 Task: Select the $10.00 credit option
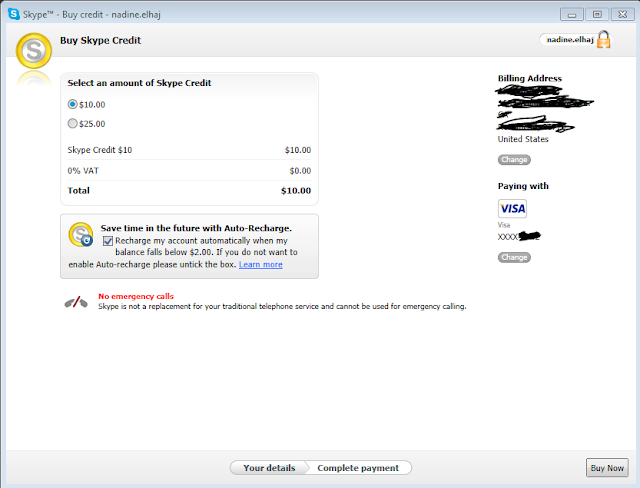pos(72,104)
